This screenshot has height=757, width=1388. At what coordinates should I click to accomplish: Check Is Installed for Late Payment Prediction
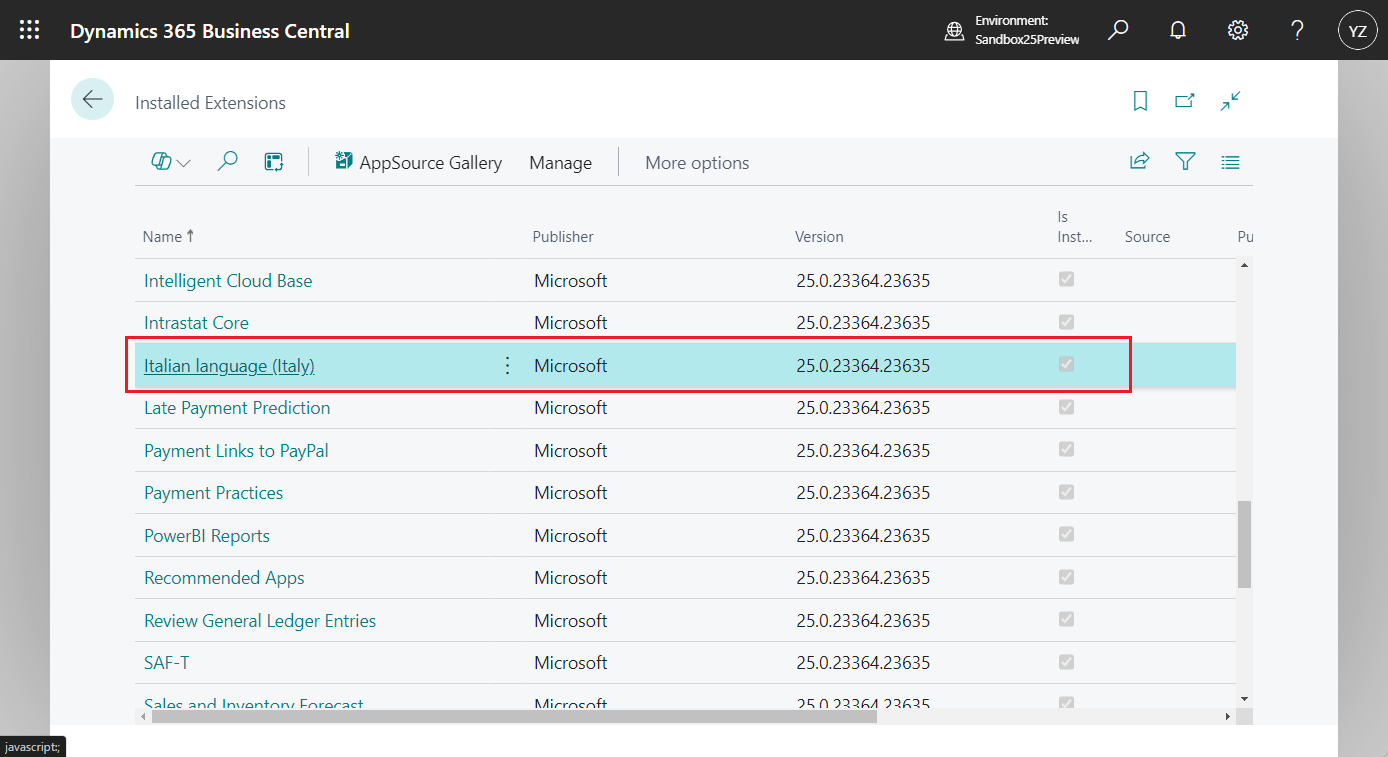click(x=1066, y=407)
